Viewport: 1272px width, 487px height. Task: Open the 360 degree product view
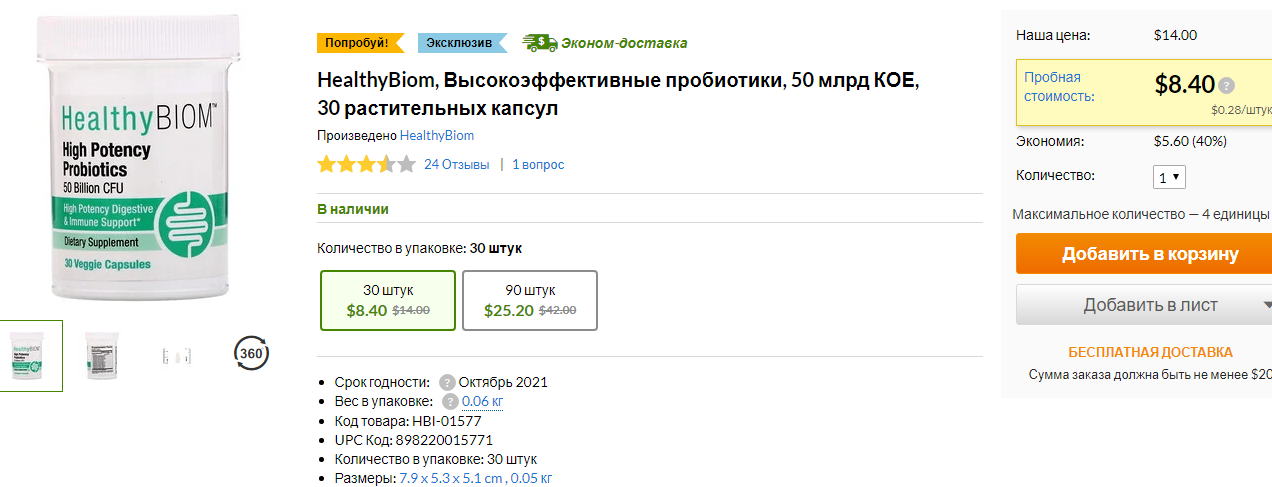251,353
